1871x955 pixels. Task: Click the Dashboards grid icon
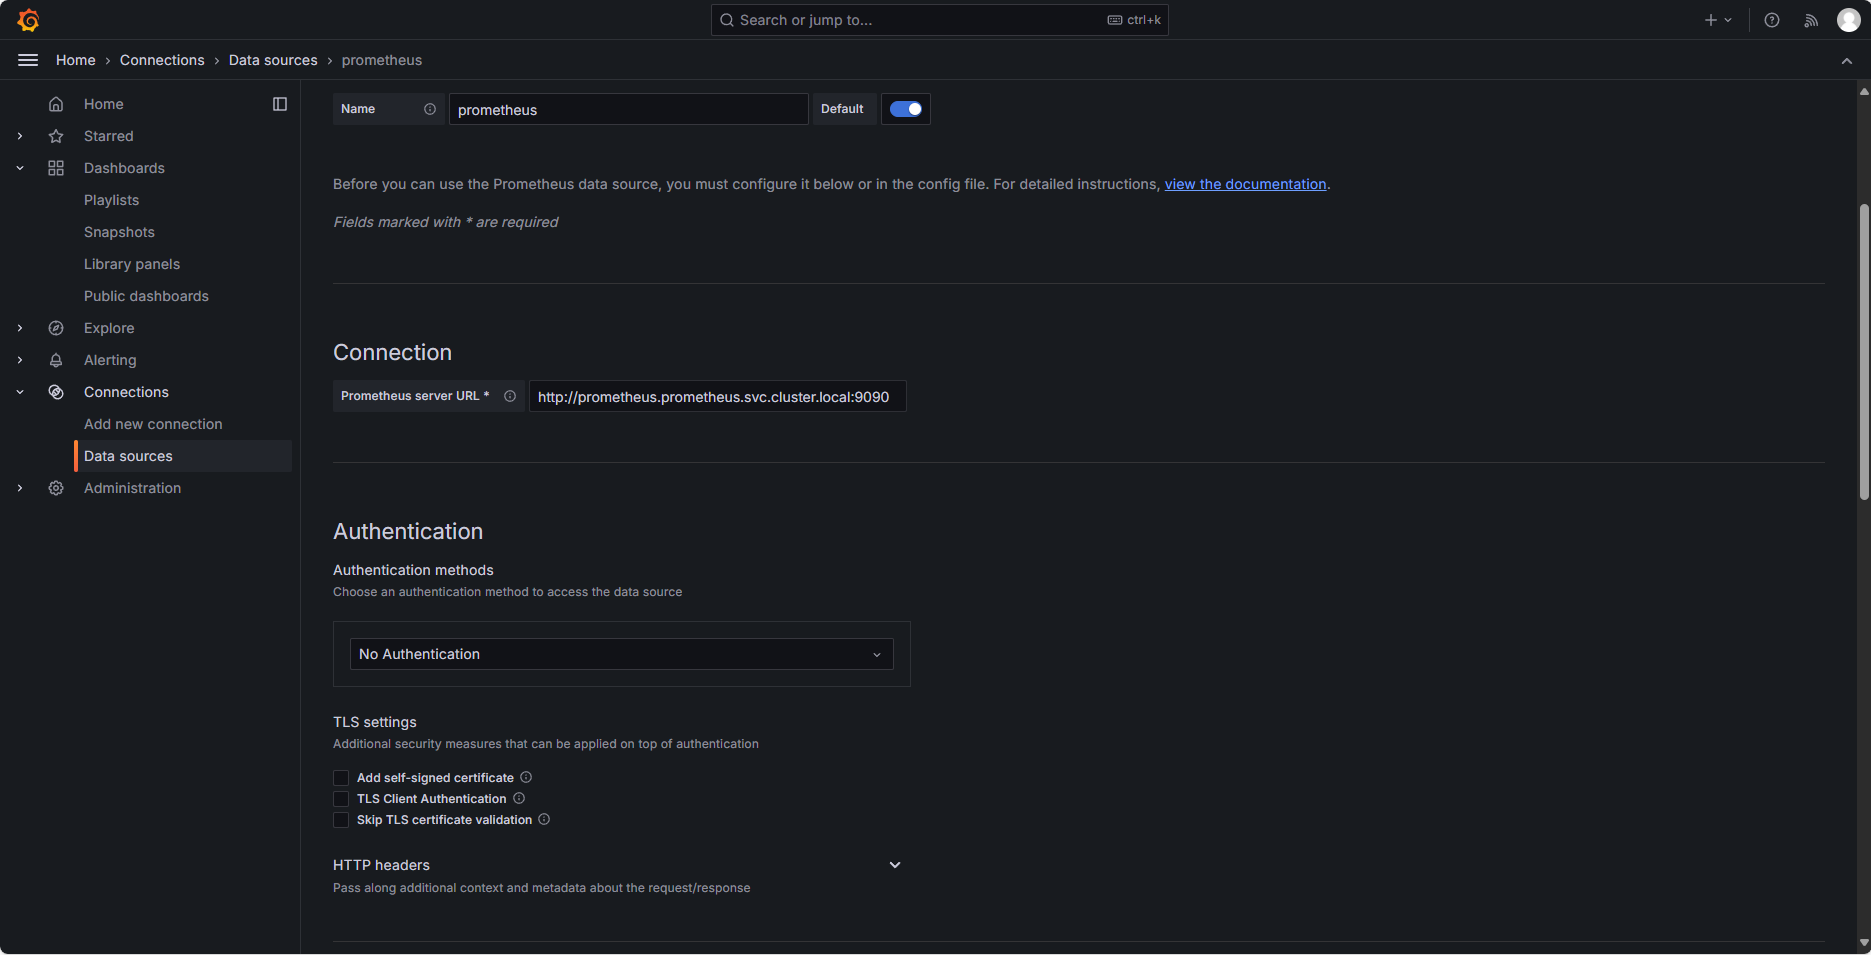56,168
